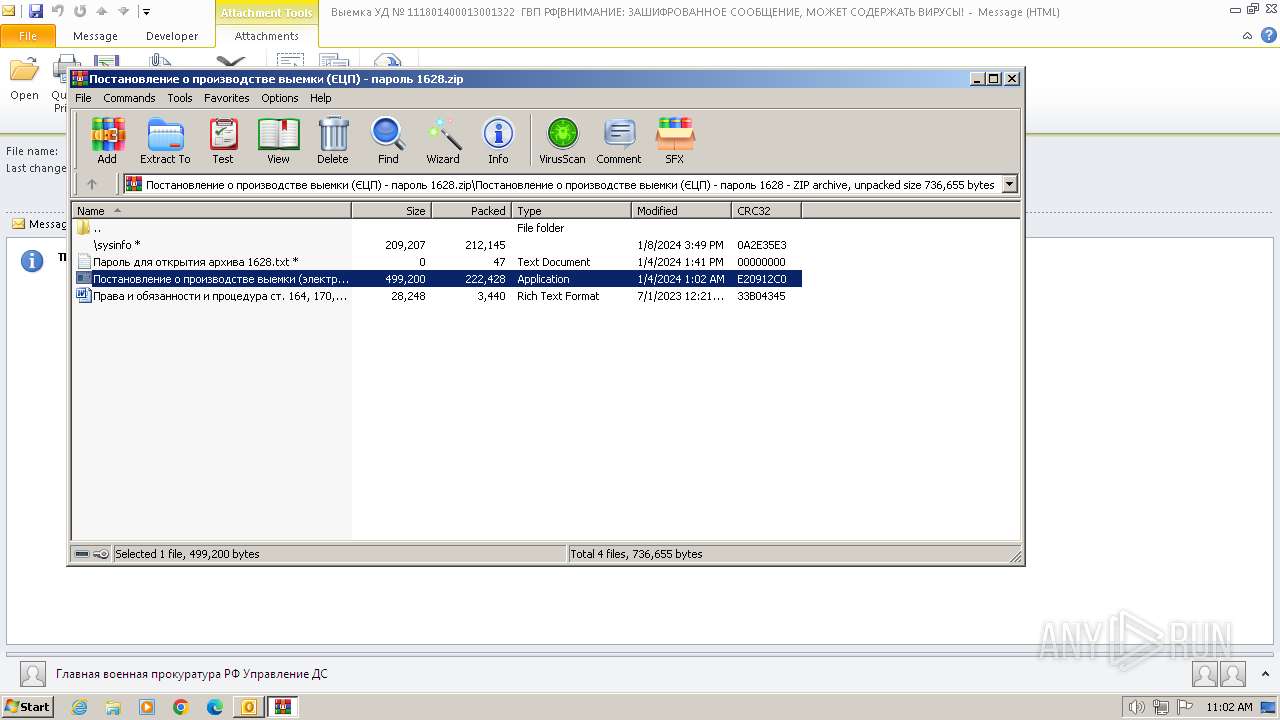Viewport: 1280px width, 720px height.
Task: Open the Tools menu
Action: click(x=180, y=98)
